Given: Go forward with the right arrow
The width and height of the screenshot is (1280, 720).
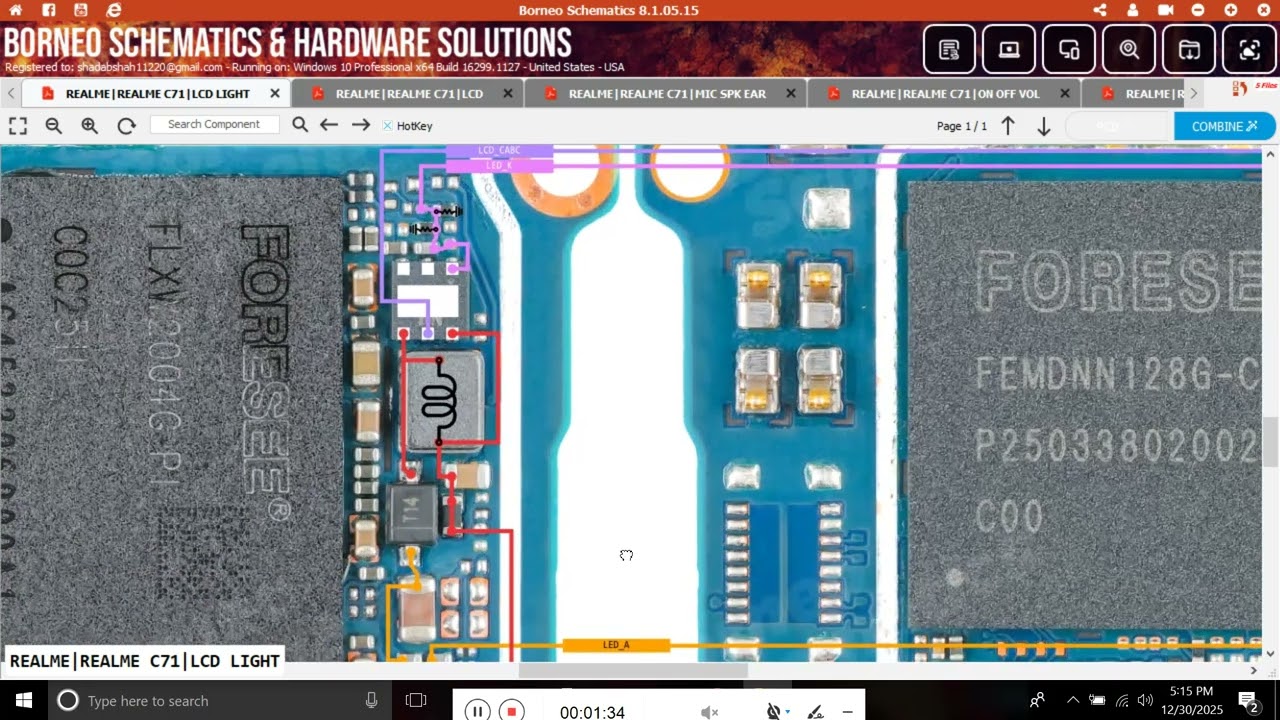Looking at the screenshot, I should point(361,125).
